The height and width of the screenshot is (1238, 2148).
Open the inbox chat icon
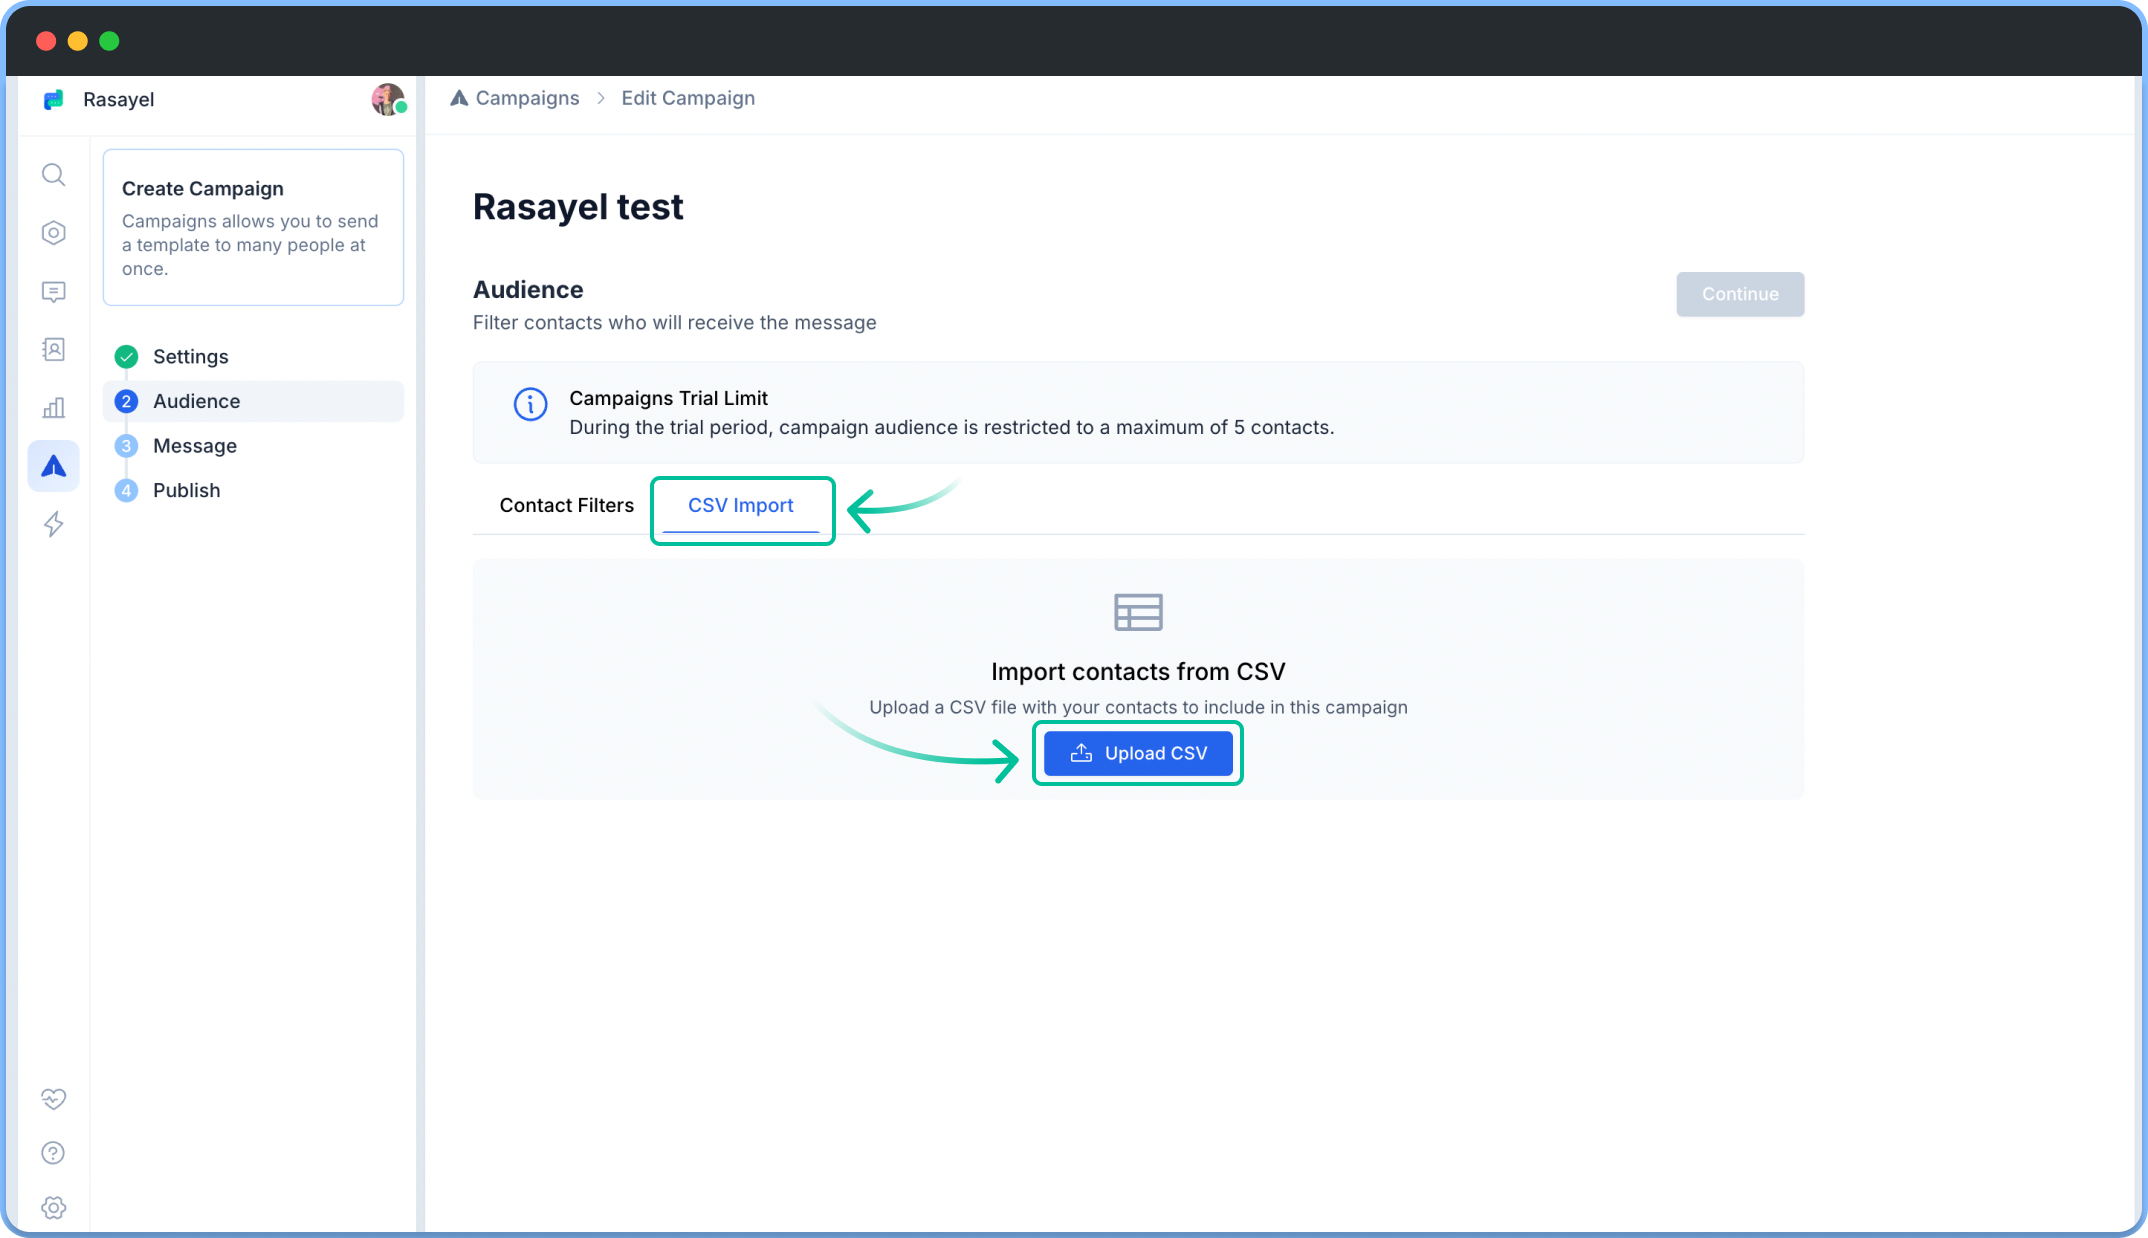(x=54, y=291)
